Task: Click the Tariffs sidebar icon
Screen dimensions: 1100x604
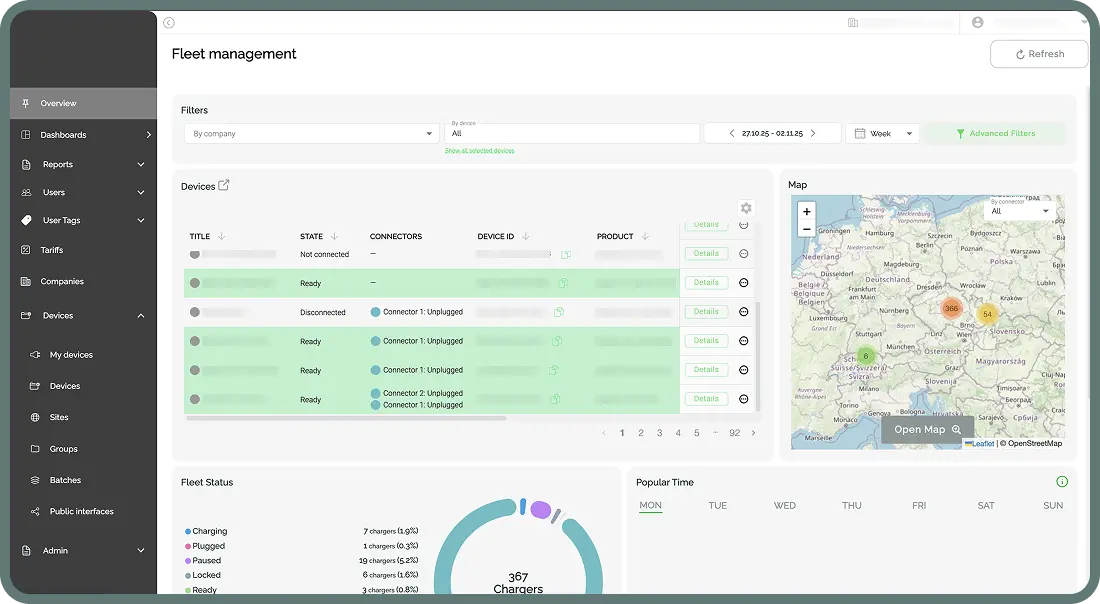Action: coord(26,250)
